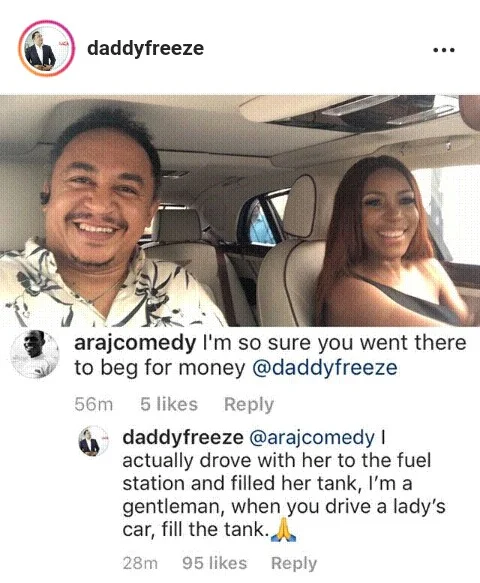
Task: Follow the @daddyfreeze mention in the comment
Action: pyautogui.click(x=325, y=368)
